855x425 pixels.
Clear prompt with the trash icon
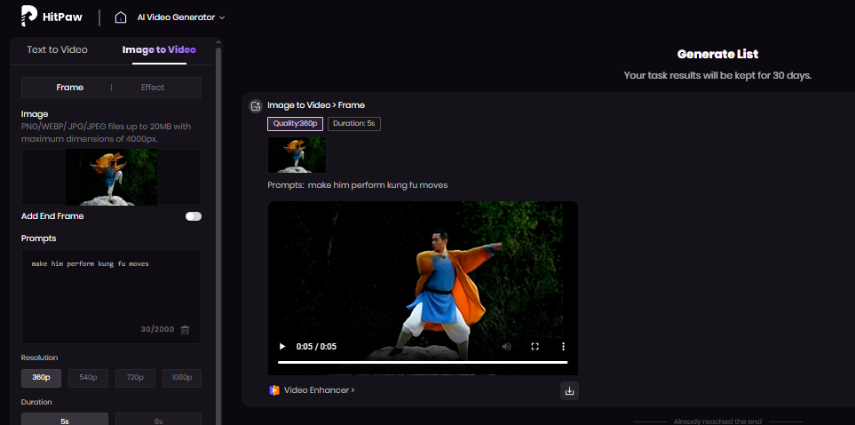coord(185,329)
